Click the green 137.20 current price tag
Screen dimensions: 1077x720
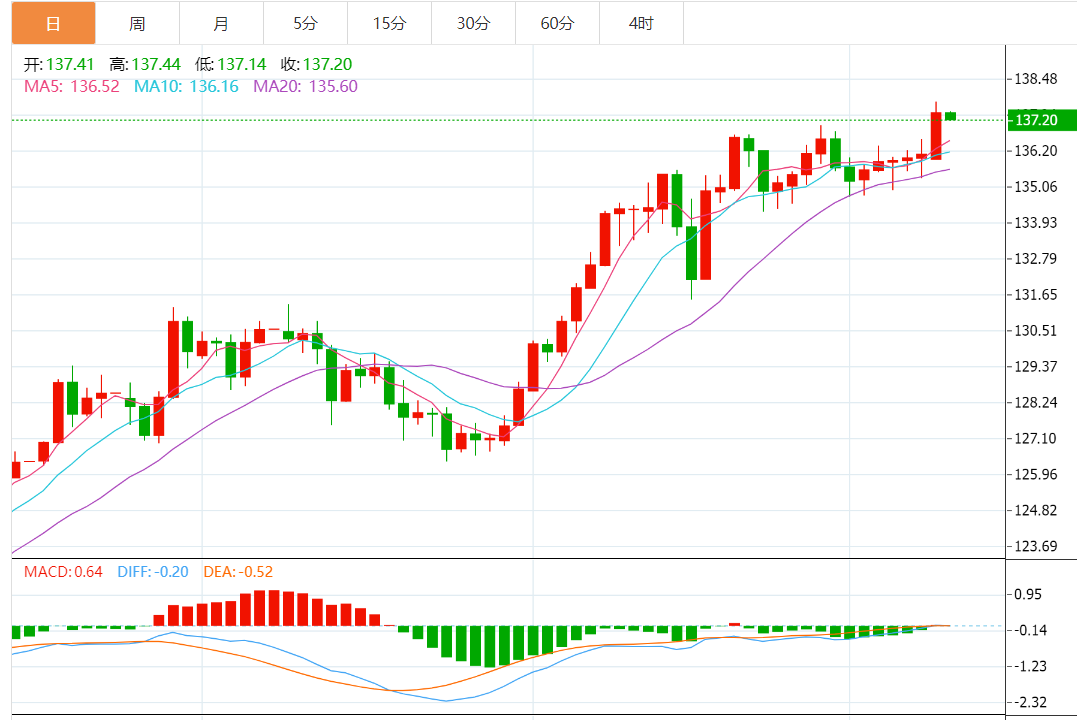(1041, 120)
